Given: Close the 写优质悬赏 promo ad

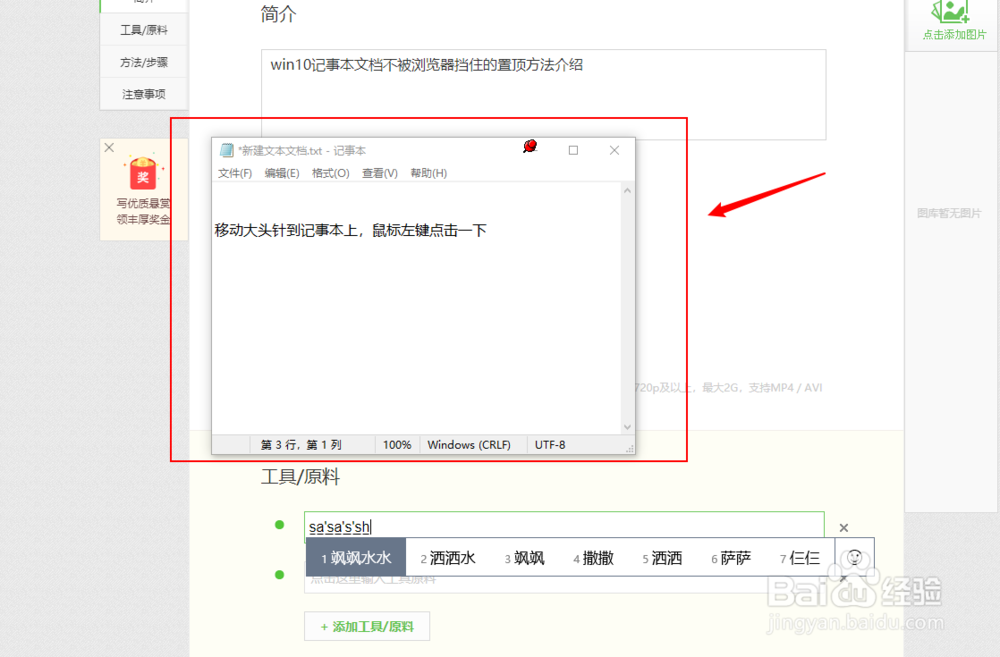Looking at the screenshot, I should click(110, 147).
